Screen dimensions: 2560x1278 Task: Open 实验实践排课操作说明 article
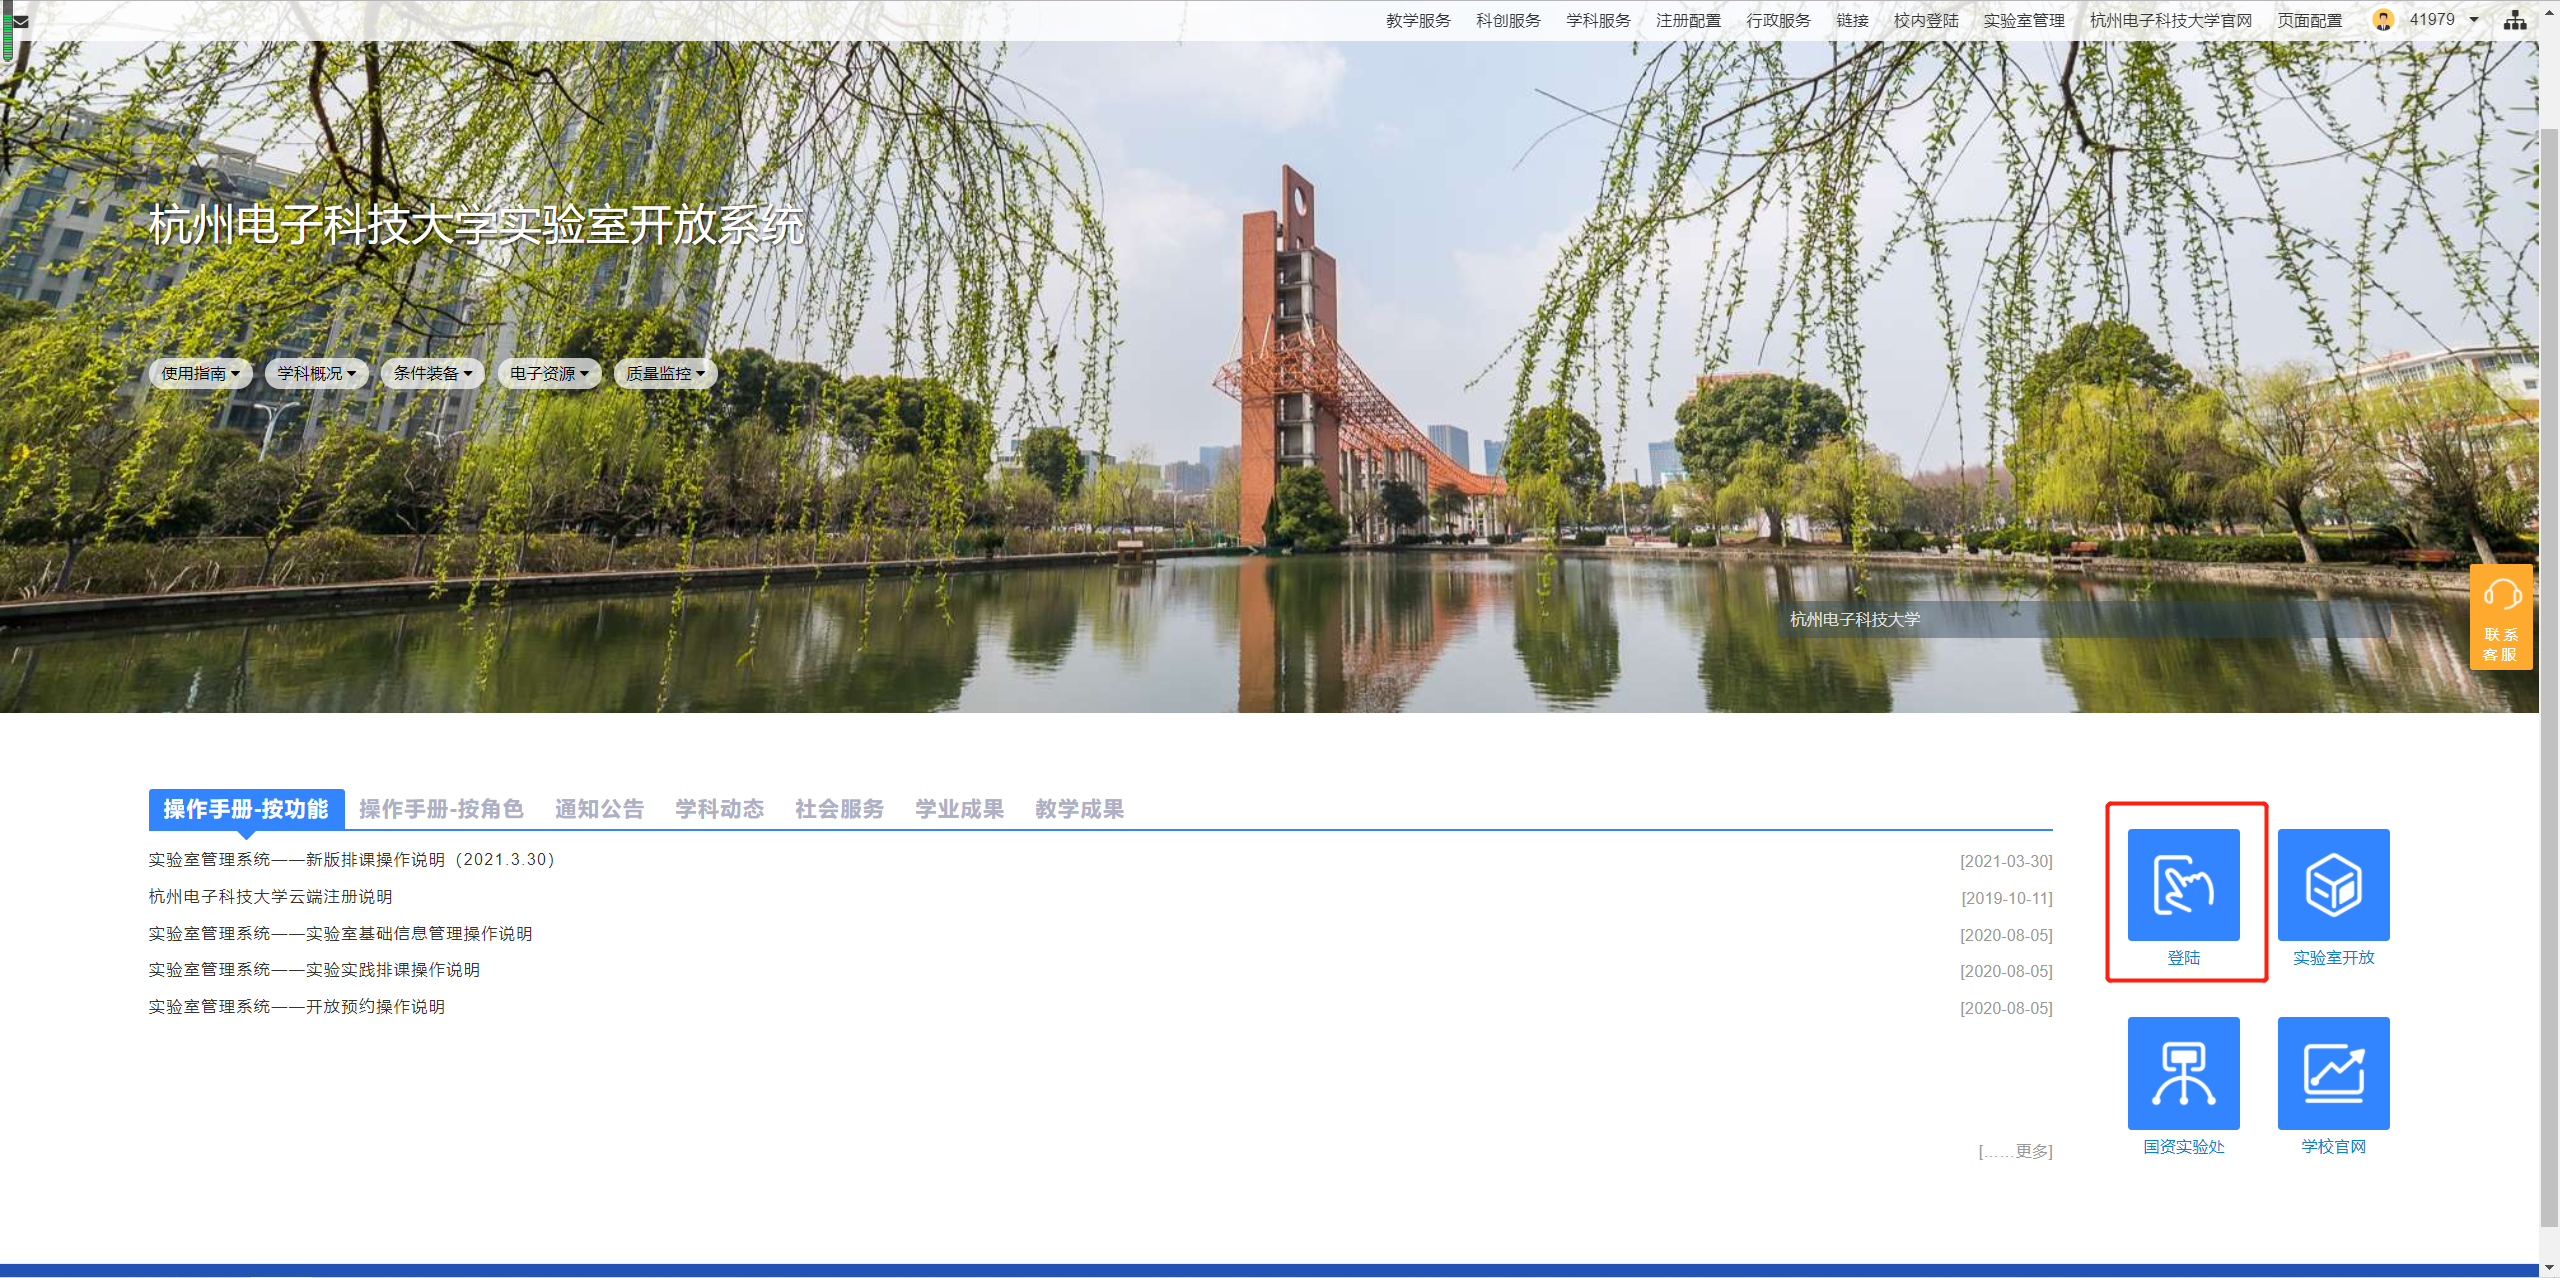click(314, 970)
